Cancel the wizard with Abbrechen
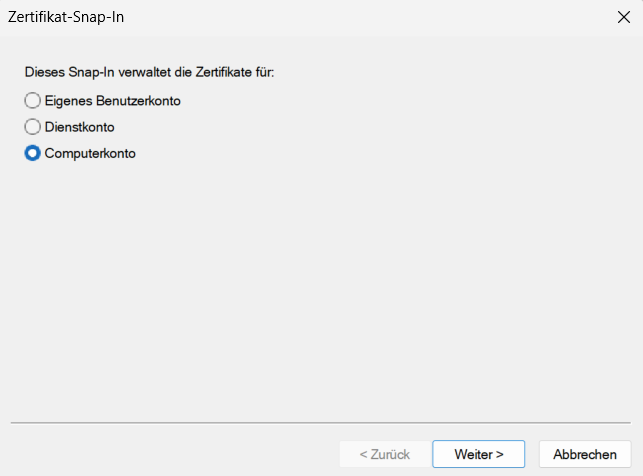Image resolution: width=643 pixels, height=476 pixels. (x=585, y=454)
